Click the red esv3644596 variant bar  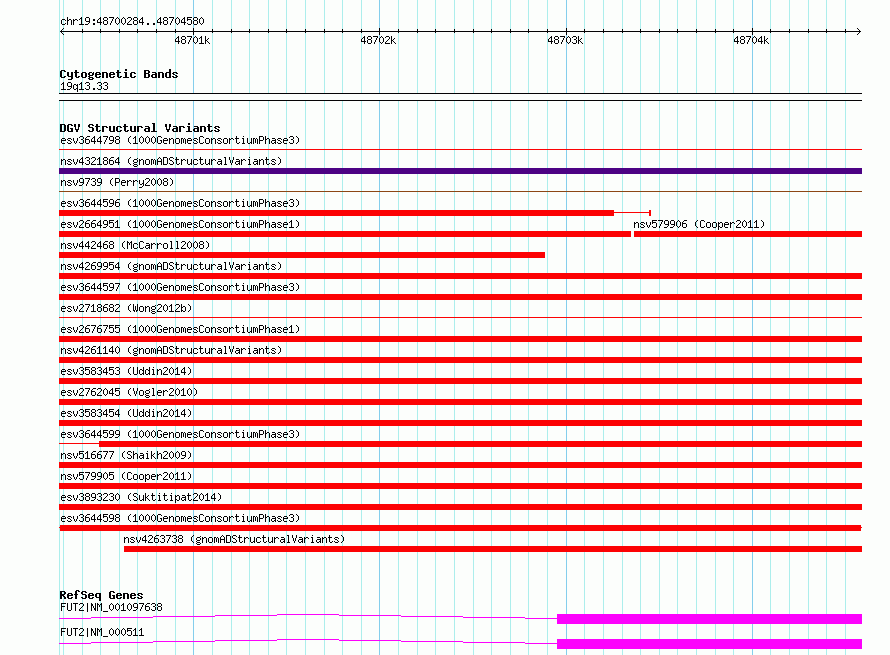(x=337, y=213)
